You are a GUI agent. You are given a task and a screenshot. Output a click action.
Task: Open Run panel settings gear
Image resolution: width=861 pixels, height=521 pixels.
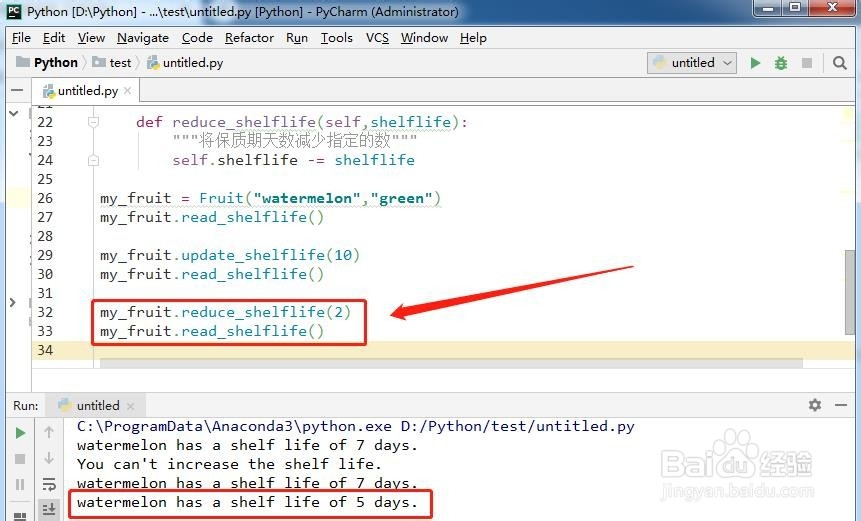pyautogui.click(x=815, y=405)
